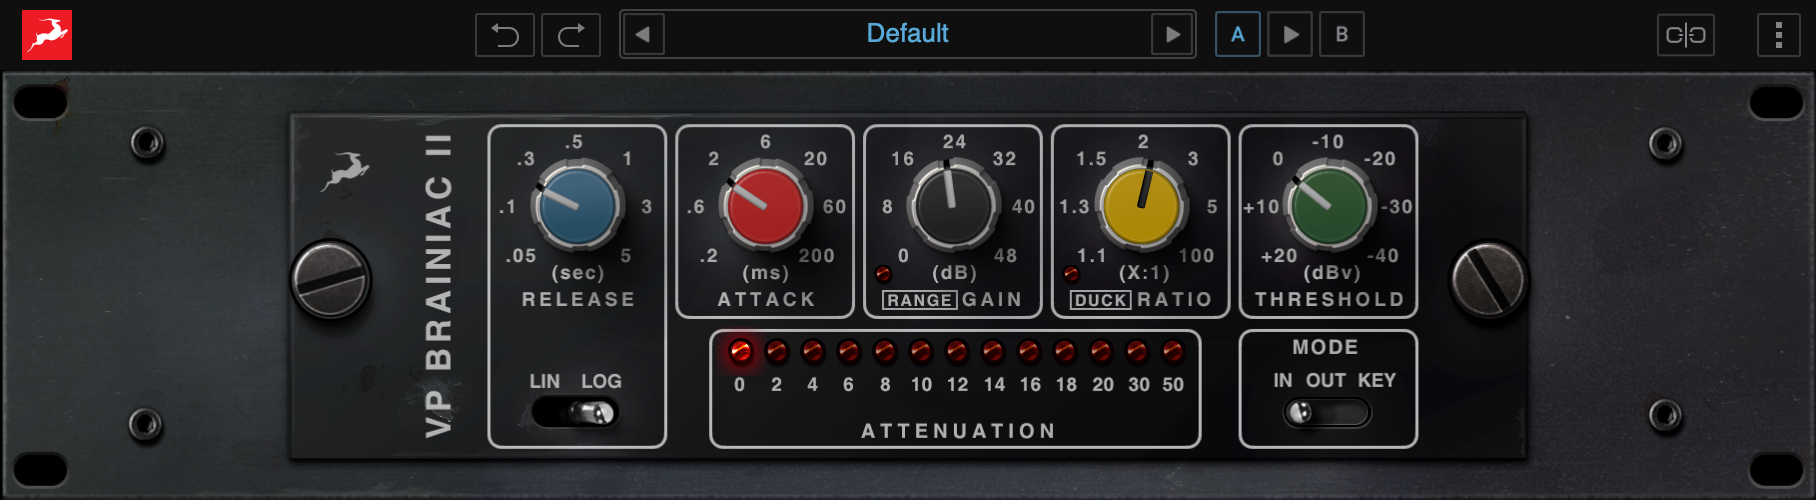Select preset slot B
Viewport: 1816px width, 500px height.
click(1342, 35)
